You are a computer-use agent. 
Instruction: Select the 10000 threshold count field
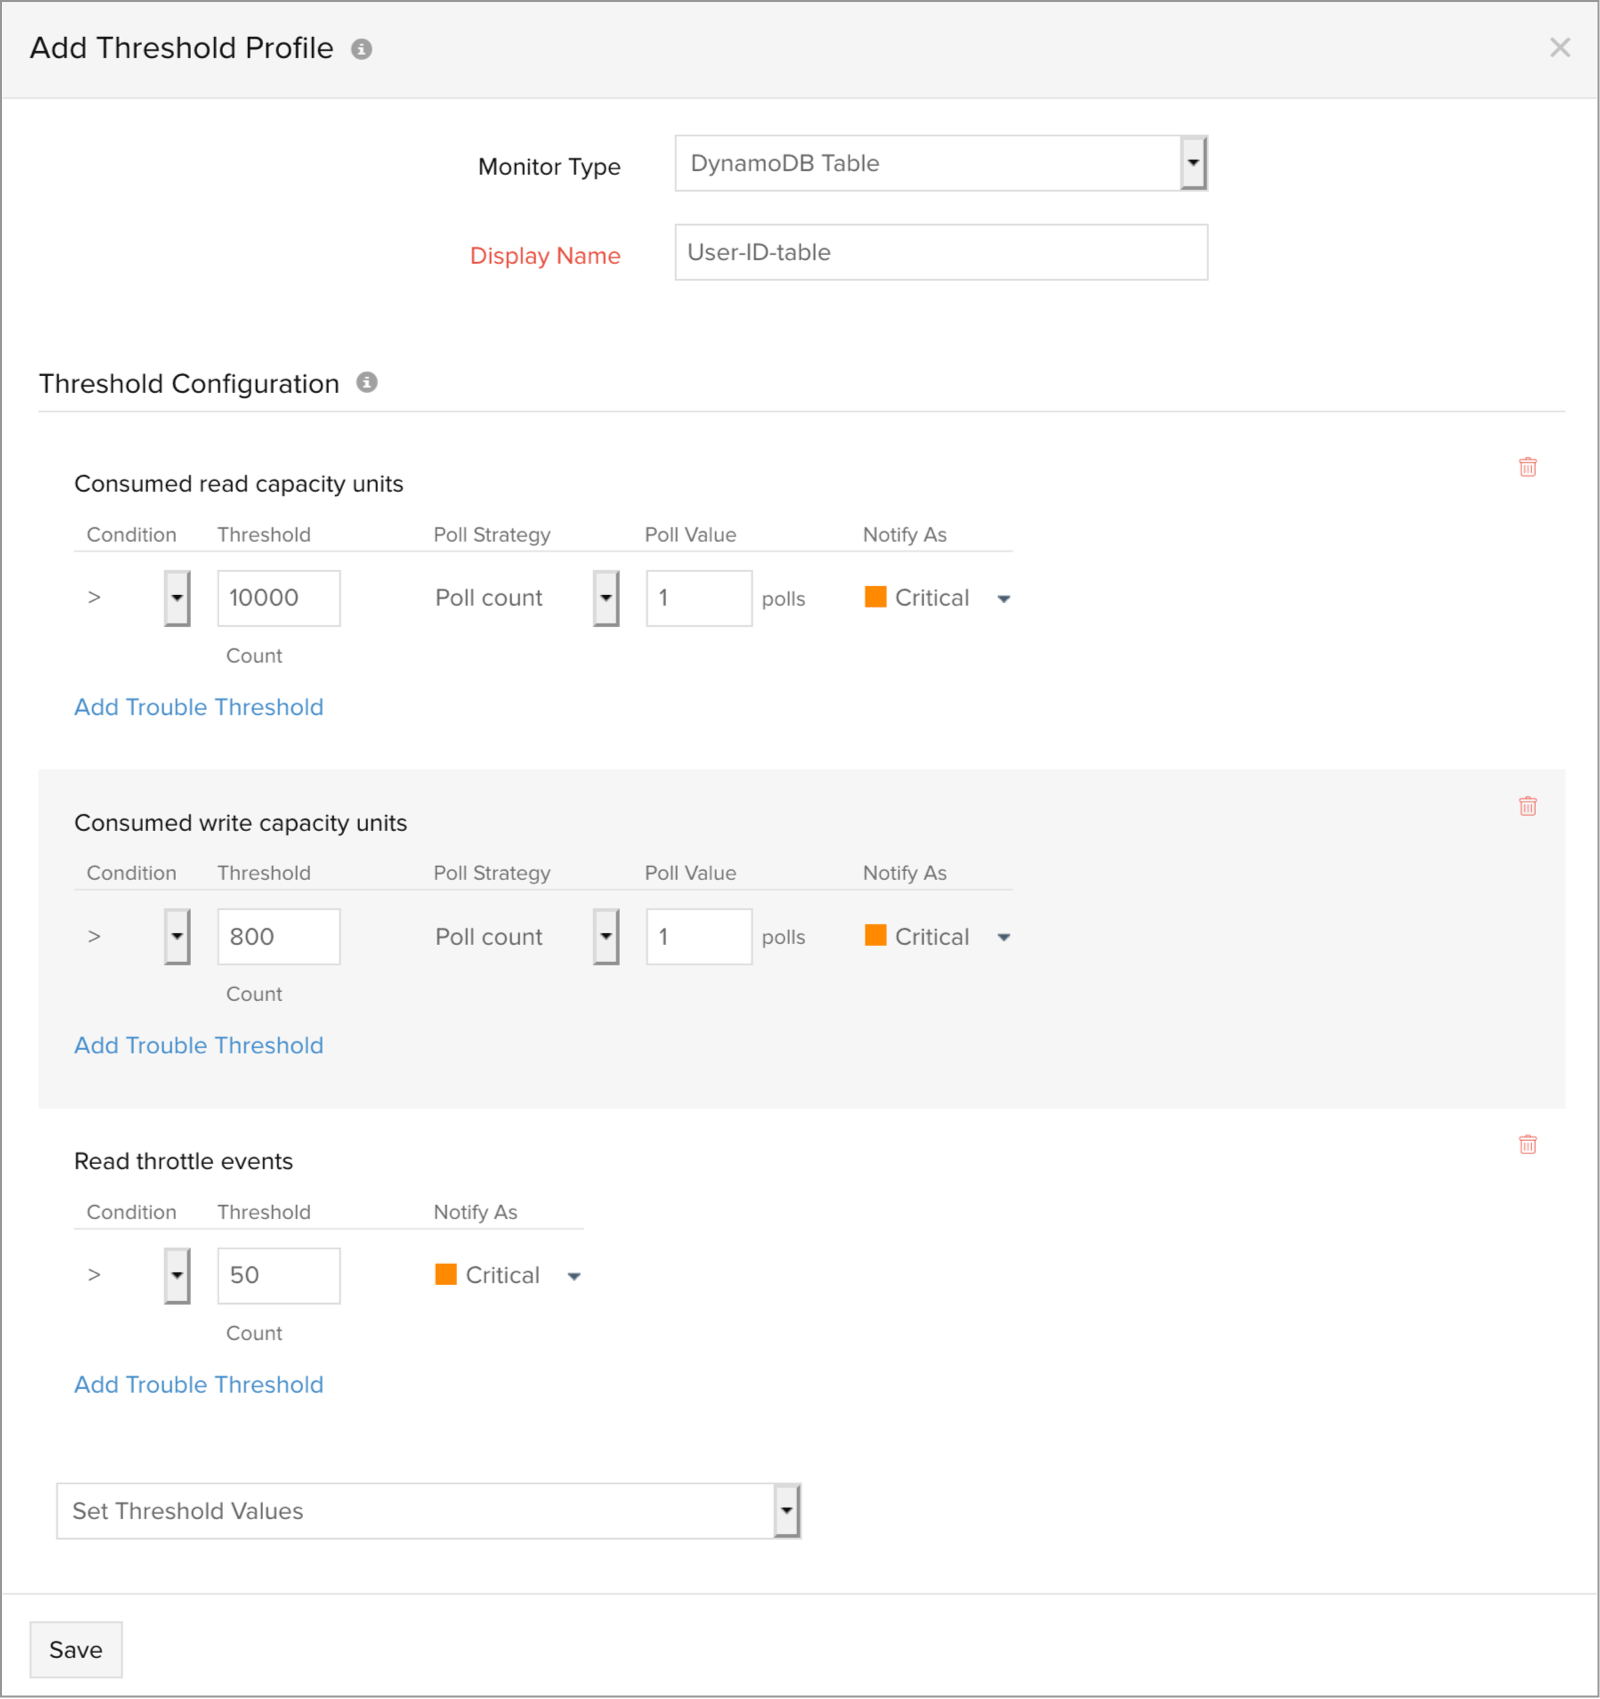point(278,597)
